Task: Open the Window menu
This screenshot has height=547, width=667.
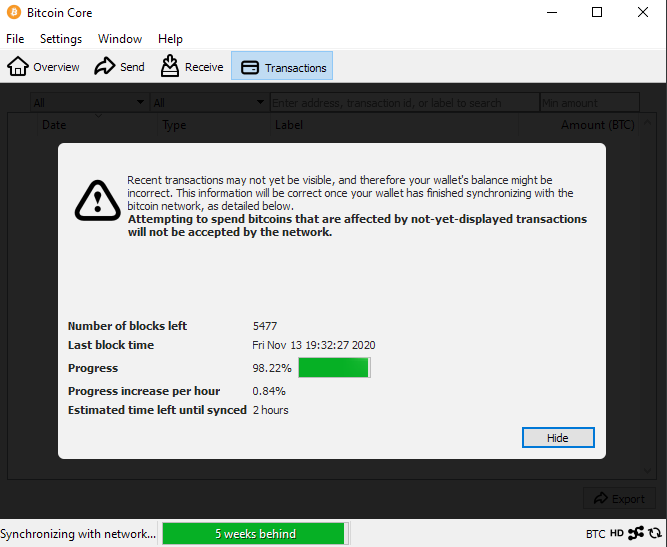Action: pos(120,39)
